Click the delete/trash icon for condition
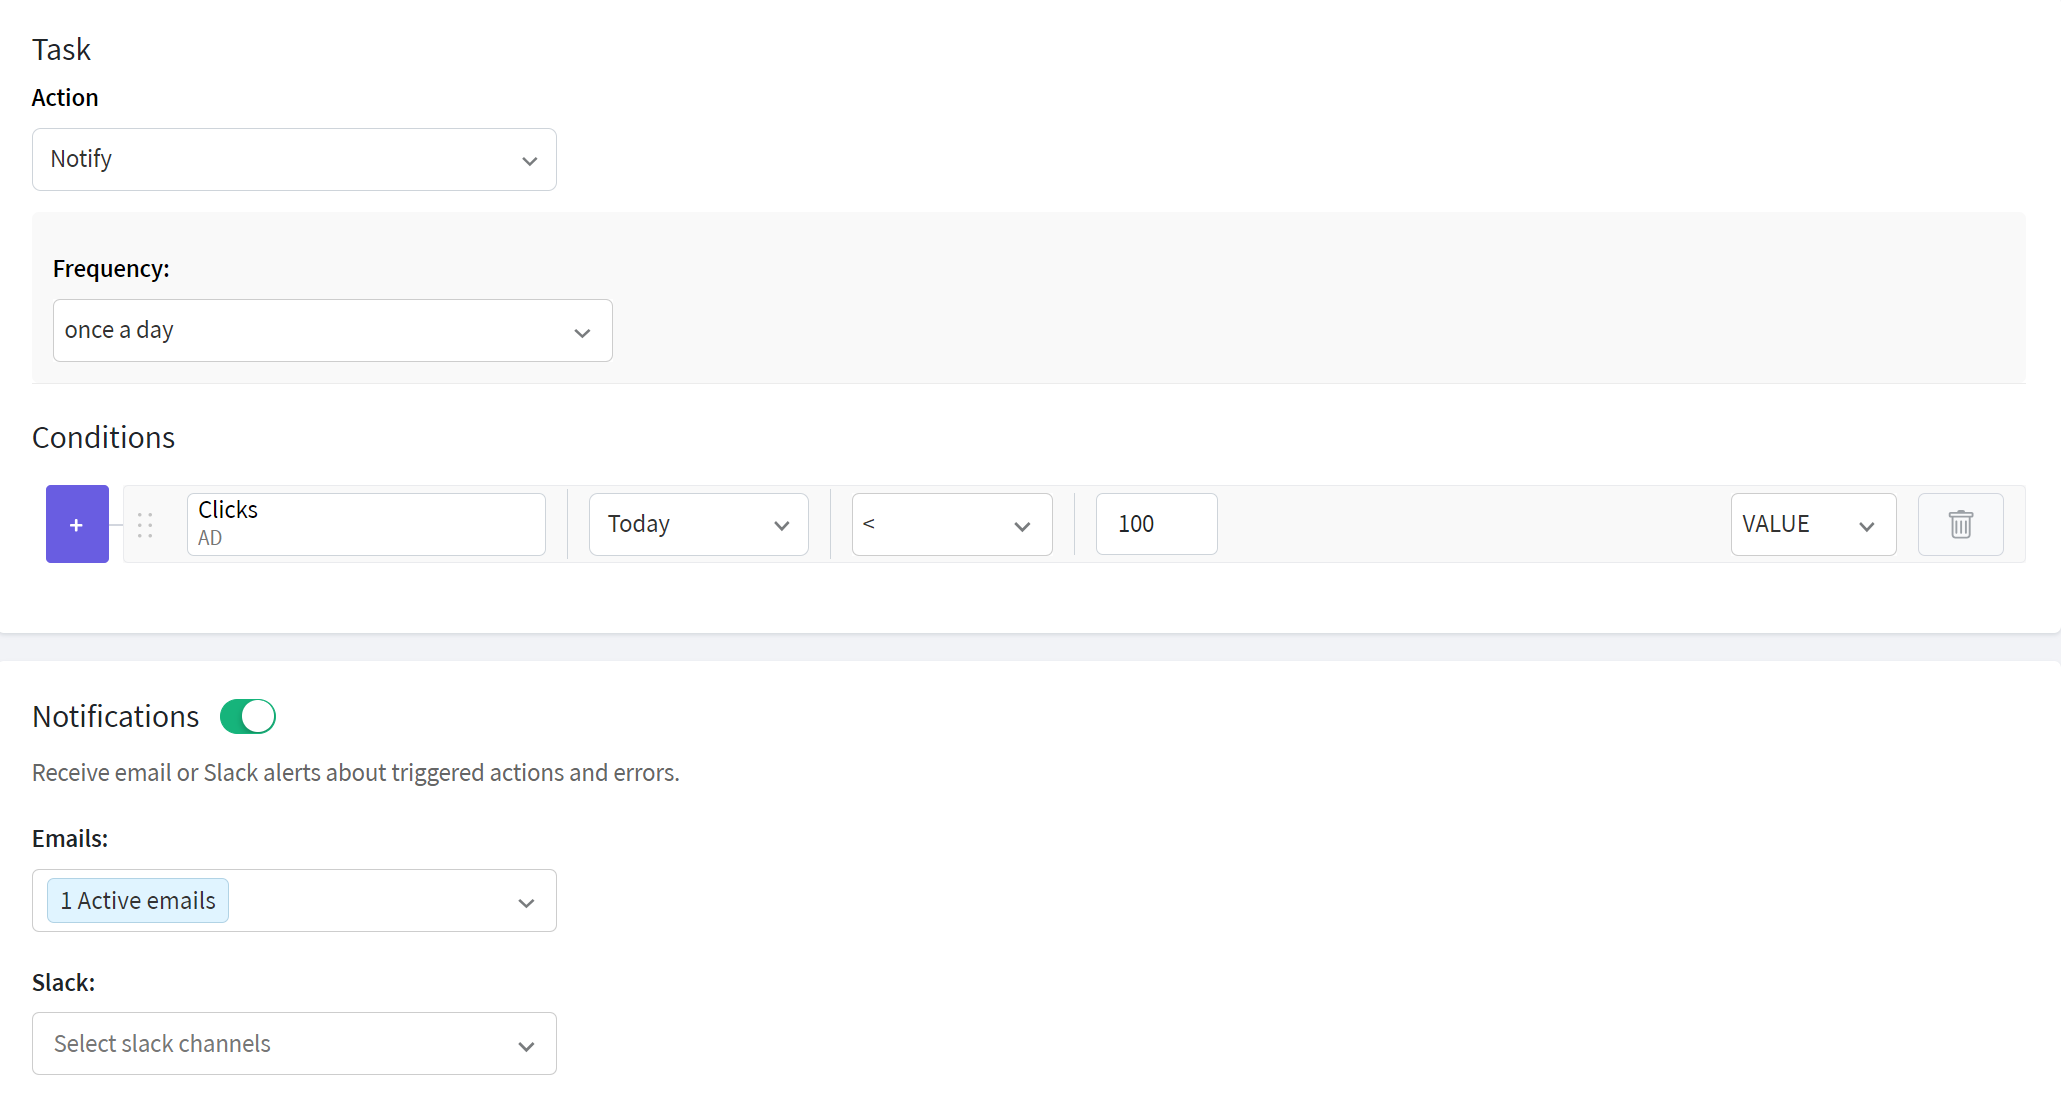Screen dimensions: 2061x1104 click(x=1960, y=525)
